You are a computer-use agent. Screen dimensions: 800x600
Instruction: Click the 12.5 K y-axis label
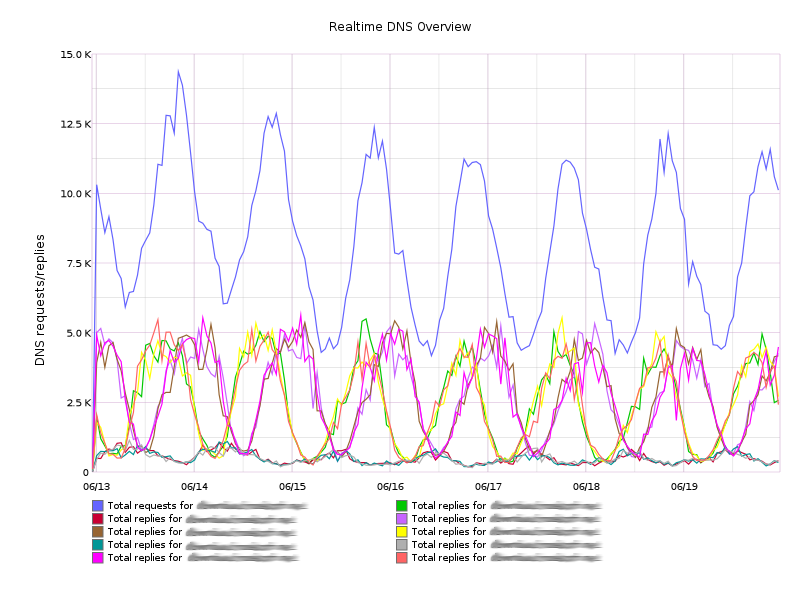coord(76,124)
